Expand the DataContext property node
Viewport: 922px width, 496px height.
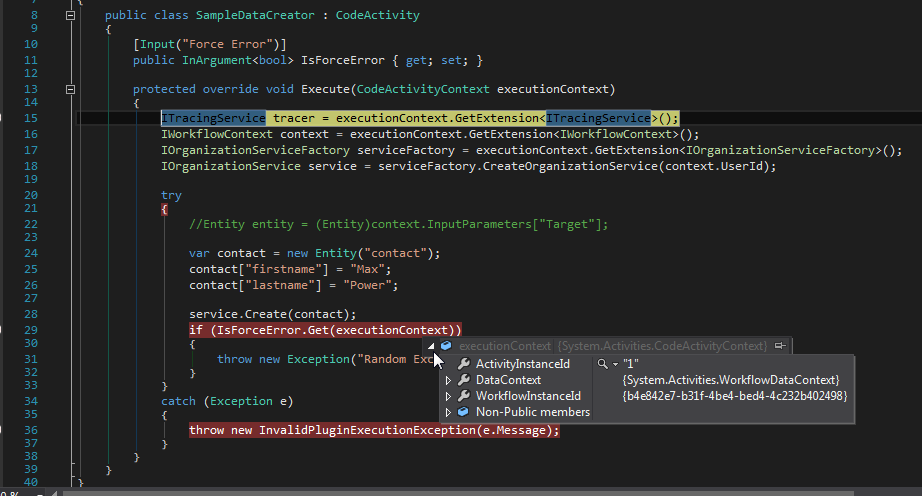coord(448,380)
